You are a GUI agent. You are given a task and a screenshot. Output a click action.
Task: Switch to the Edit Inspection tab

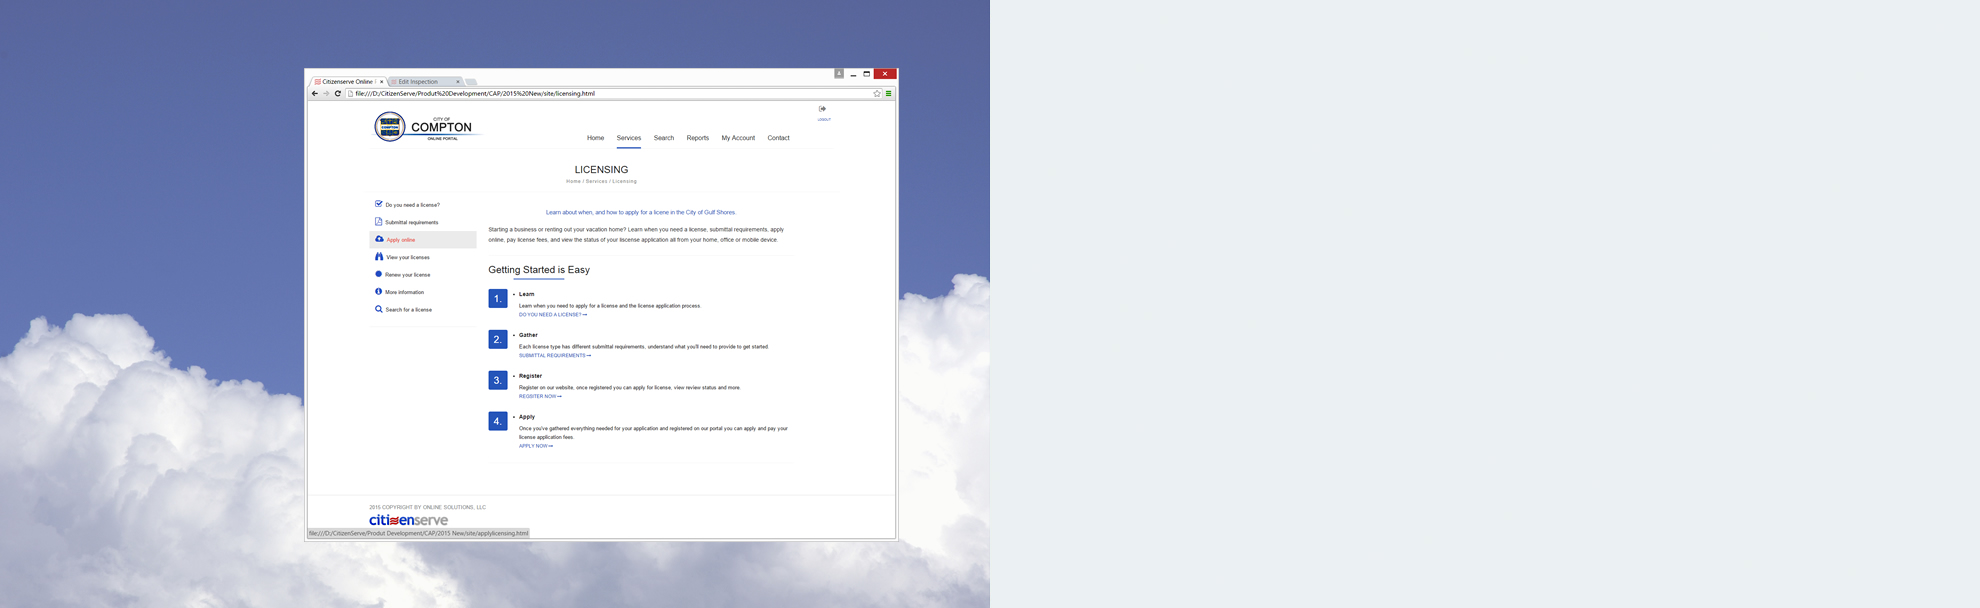click(418, 82)
